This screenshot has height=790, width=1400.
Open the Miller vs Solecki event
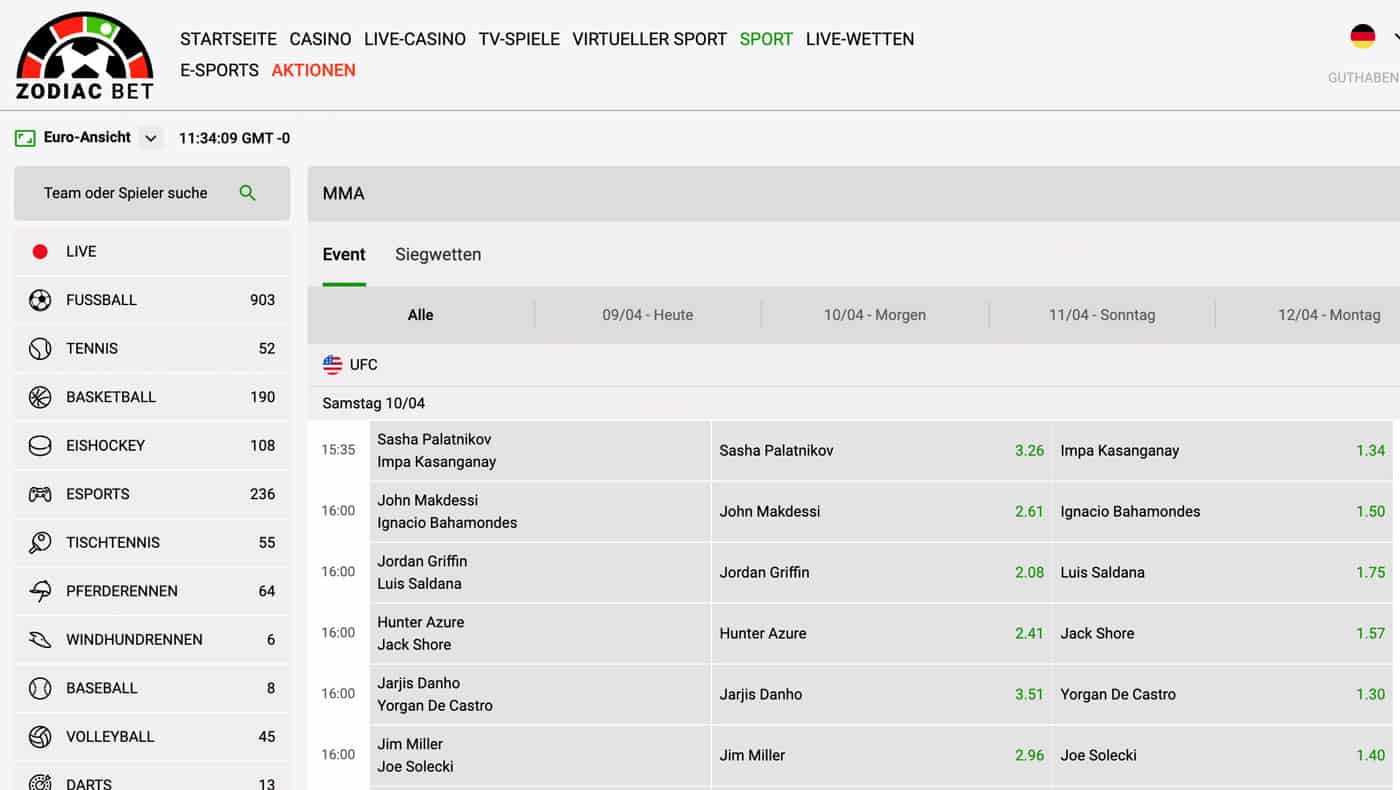click(x=540, y=756)
